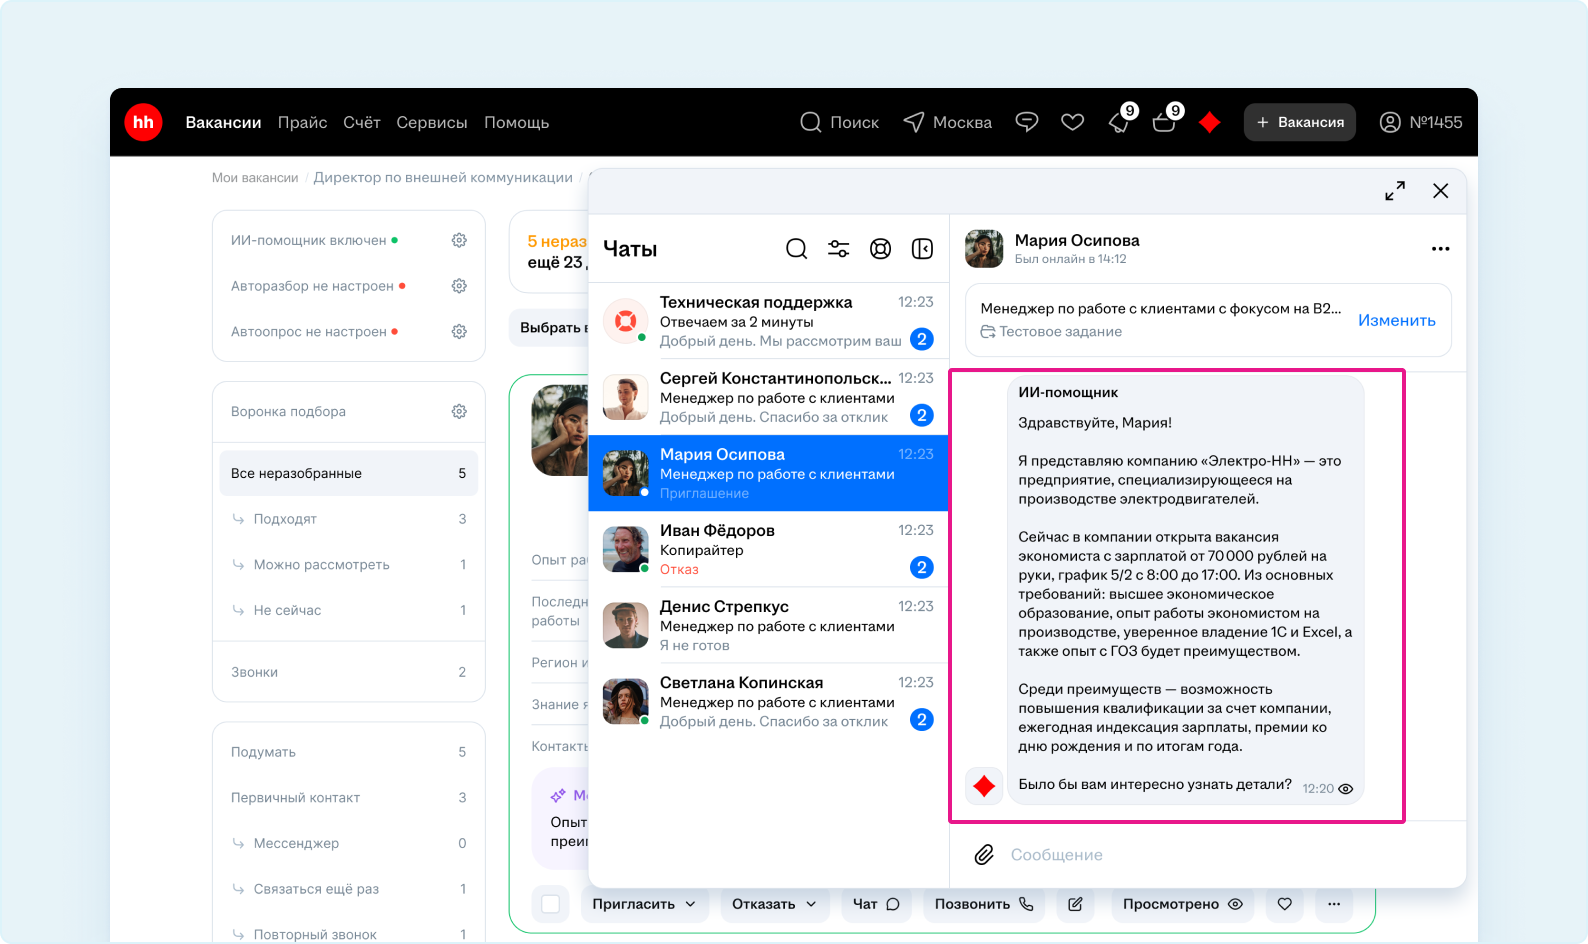
Task: Open three-dots menu for Мария Осипова chat
Action: 1440,249
